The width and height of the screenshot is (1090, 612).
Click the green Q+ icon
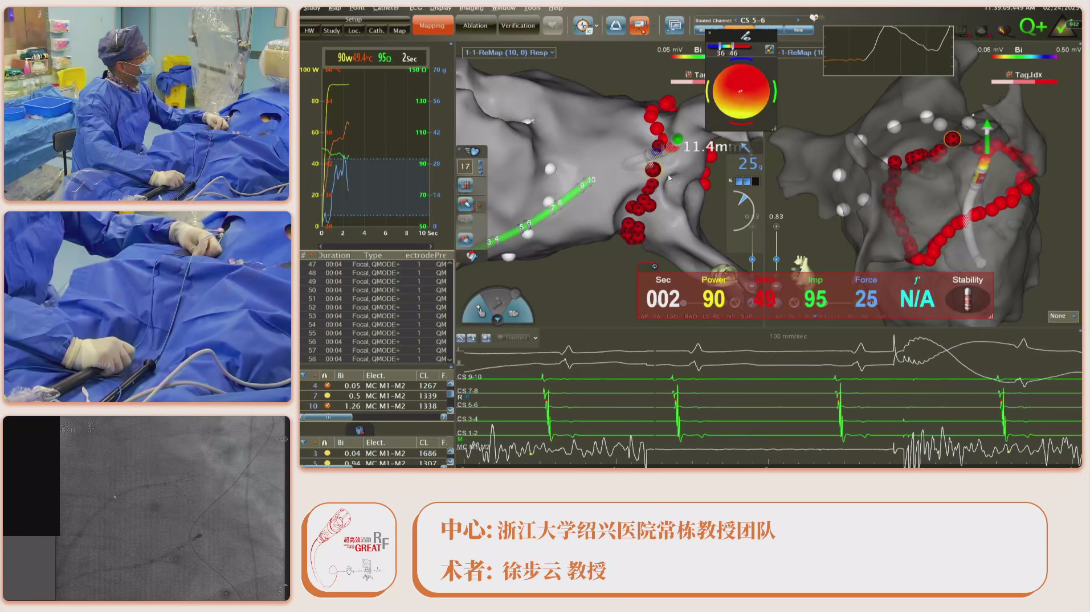[1032, 26]
